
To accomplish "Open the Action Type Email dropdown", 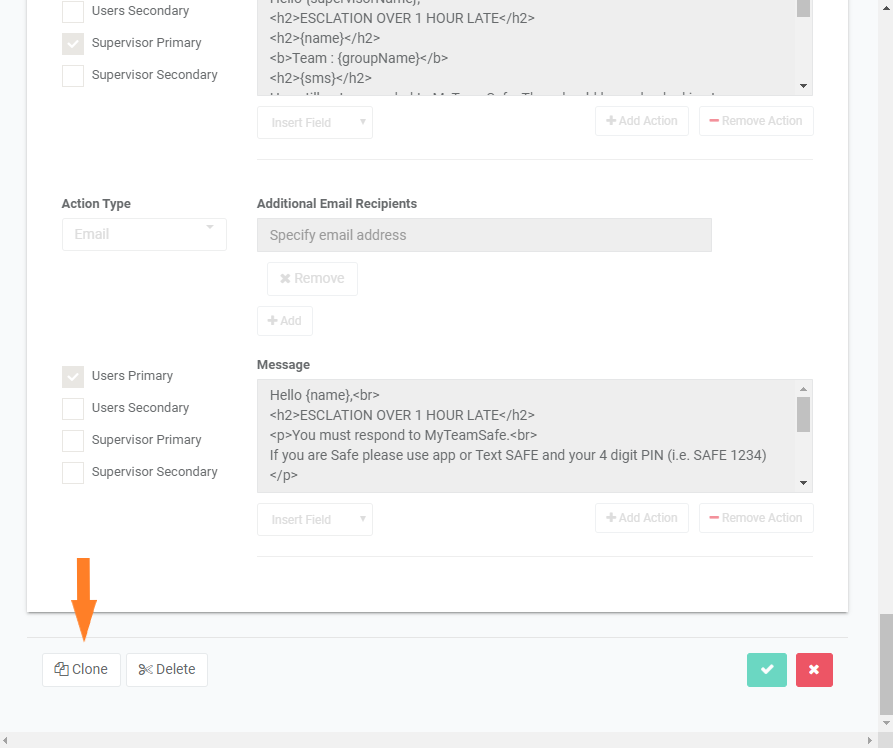I will tap(144, 234).
